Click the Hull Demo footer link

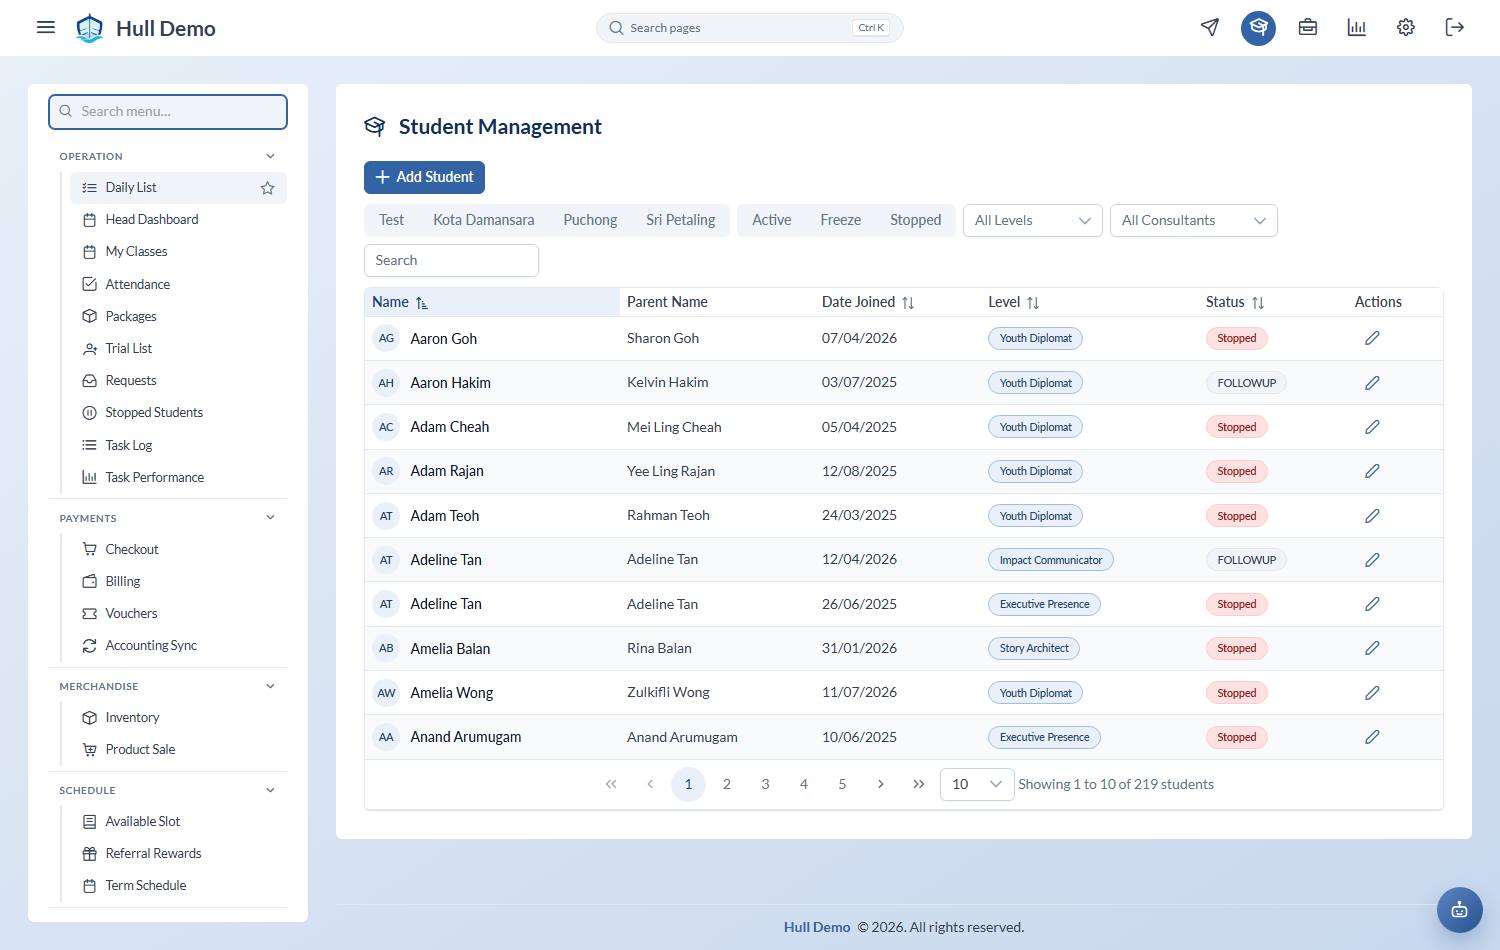(816, 927)
